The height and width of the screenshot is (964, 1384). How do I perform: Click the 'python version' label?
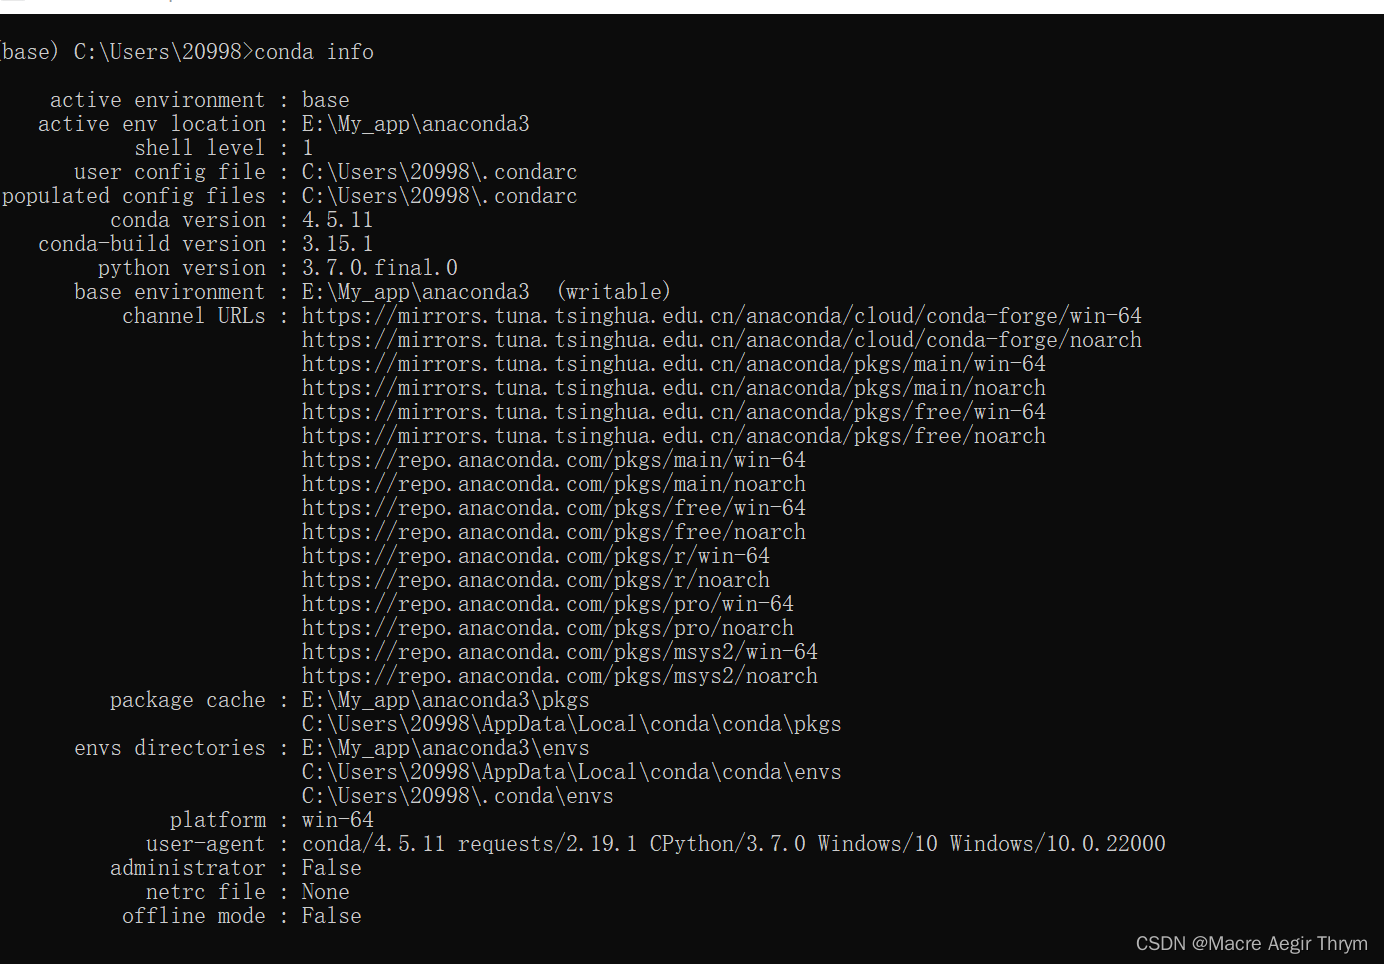(182, 268)
